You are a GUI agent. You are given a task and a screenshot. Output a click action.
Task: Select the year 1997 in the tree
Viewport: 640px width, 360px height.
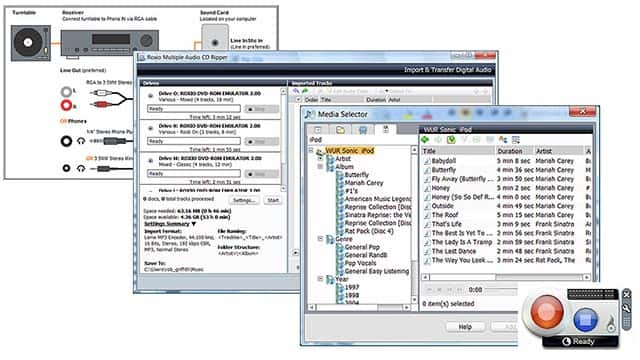pos(352,287)
